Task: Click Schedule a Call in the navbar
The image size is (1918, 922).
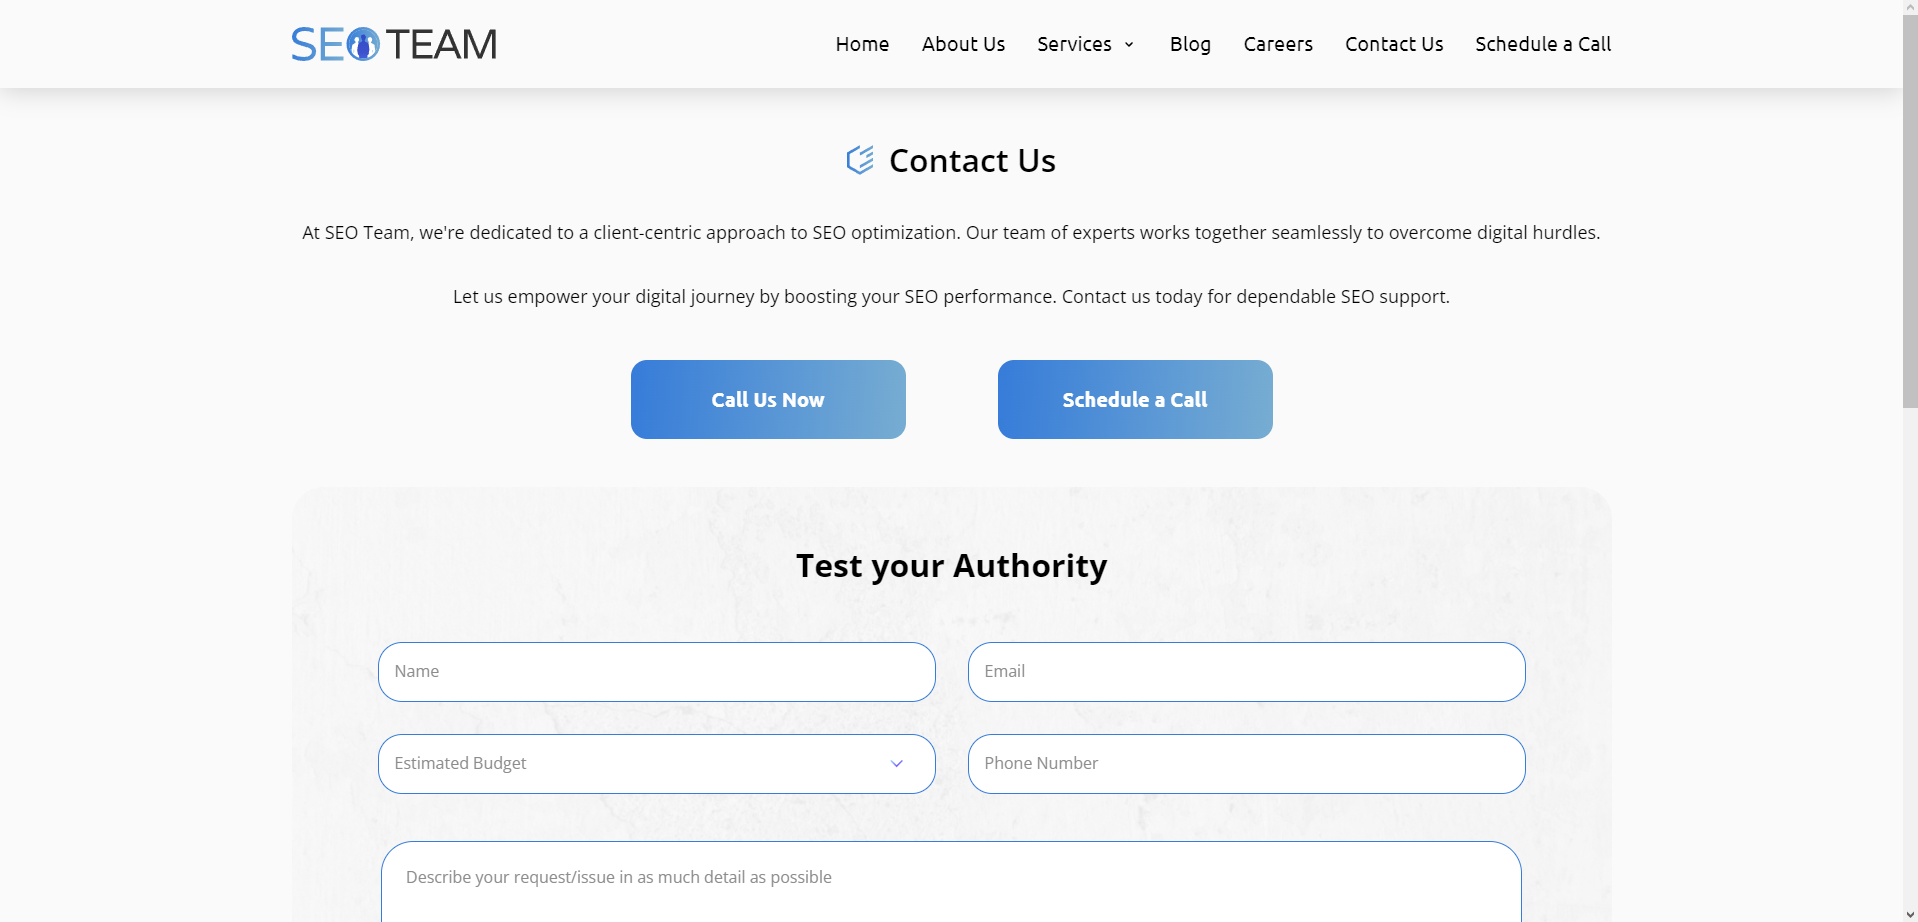Action: [x=1543, y=44]
